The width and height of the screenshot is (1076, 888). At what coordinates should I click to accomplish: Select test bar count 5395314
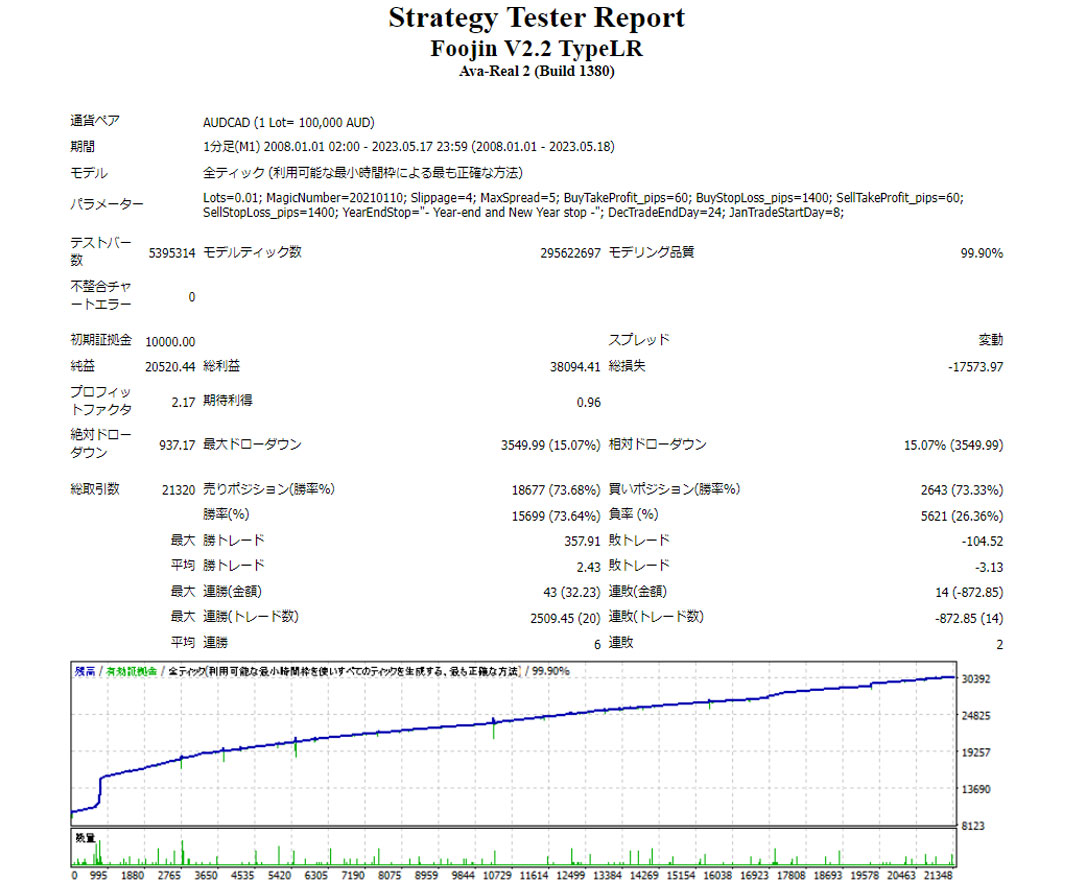[x=172, y=253]
